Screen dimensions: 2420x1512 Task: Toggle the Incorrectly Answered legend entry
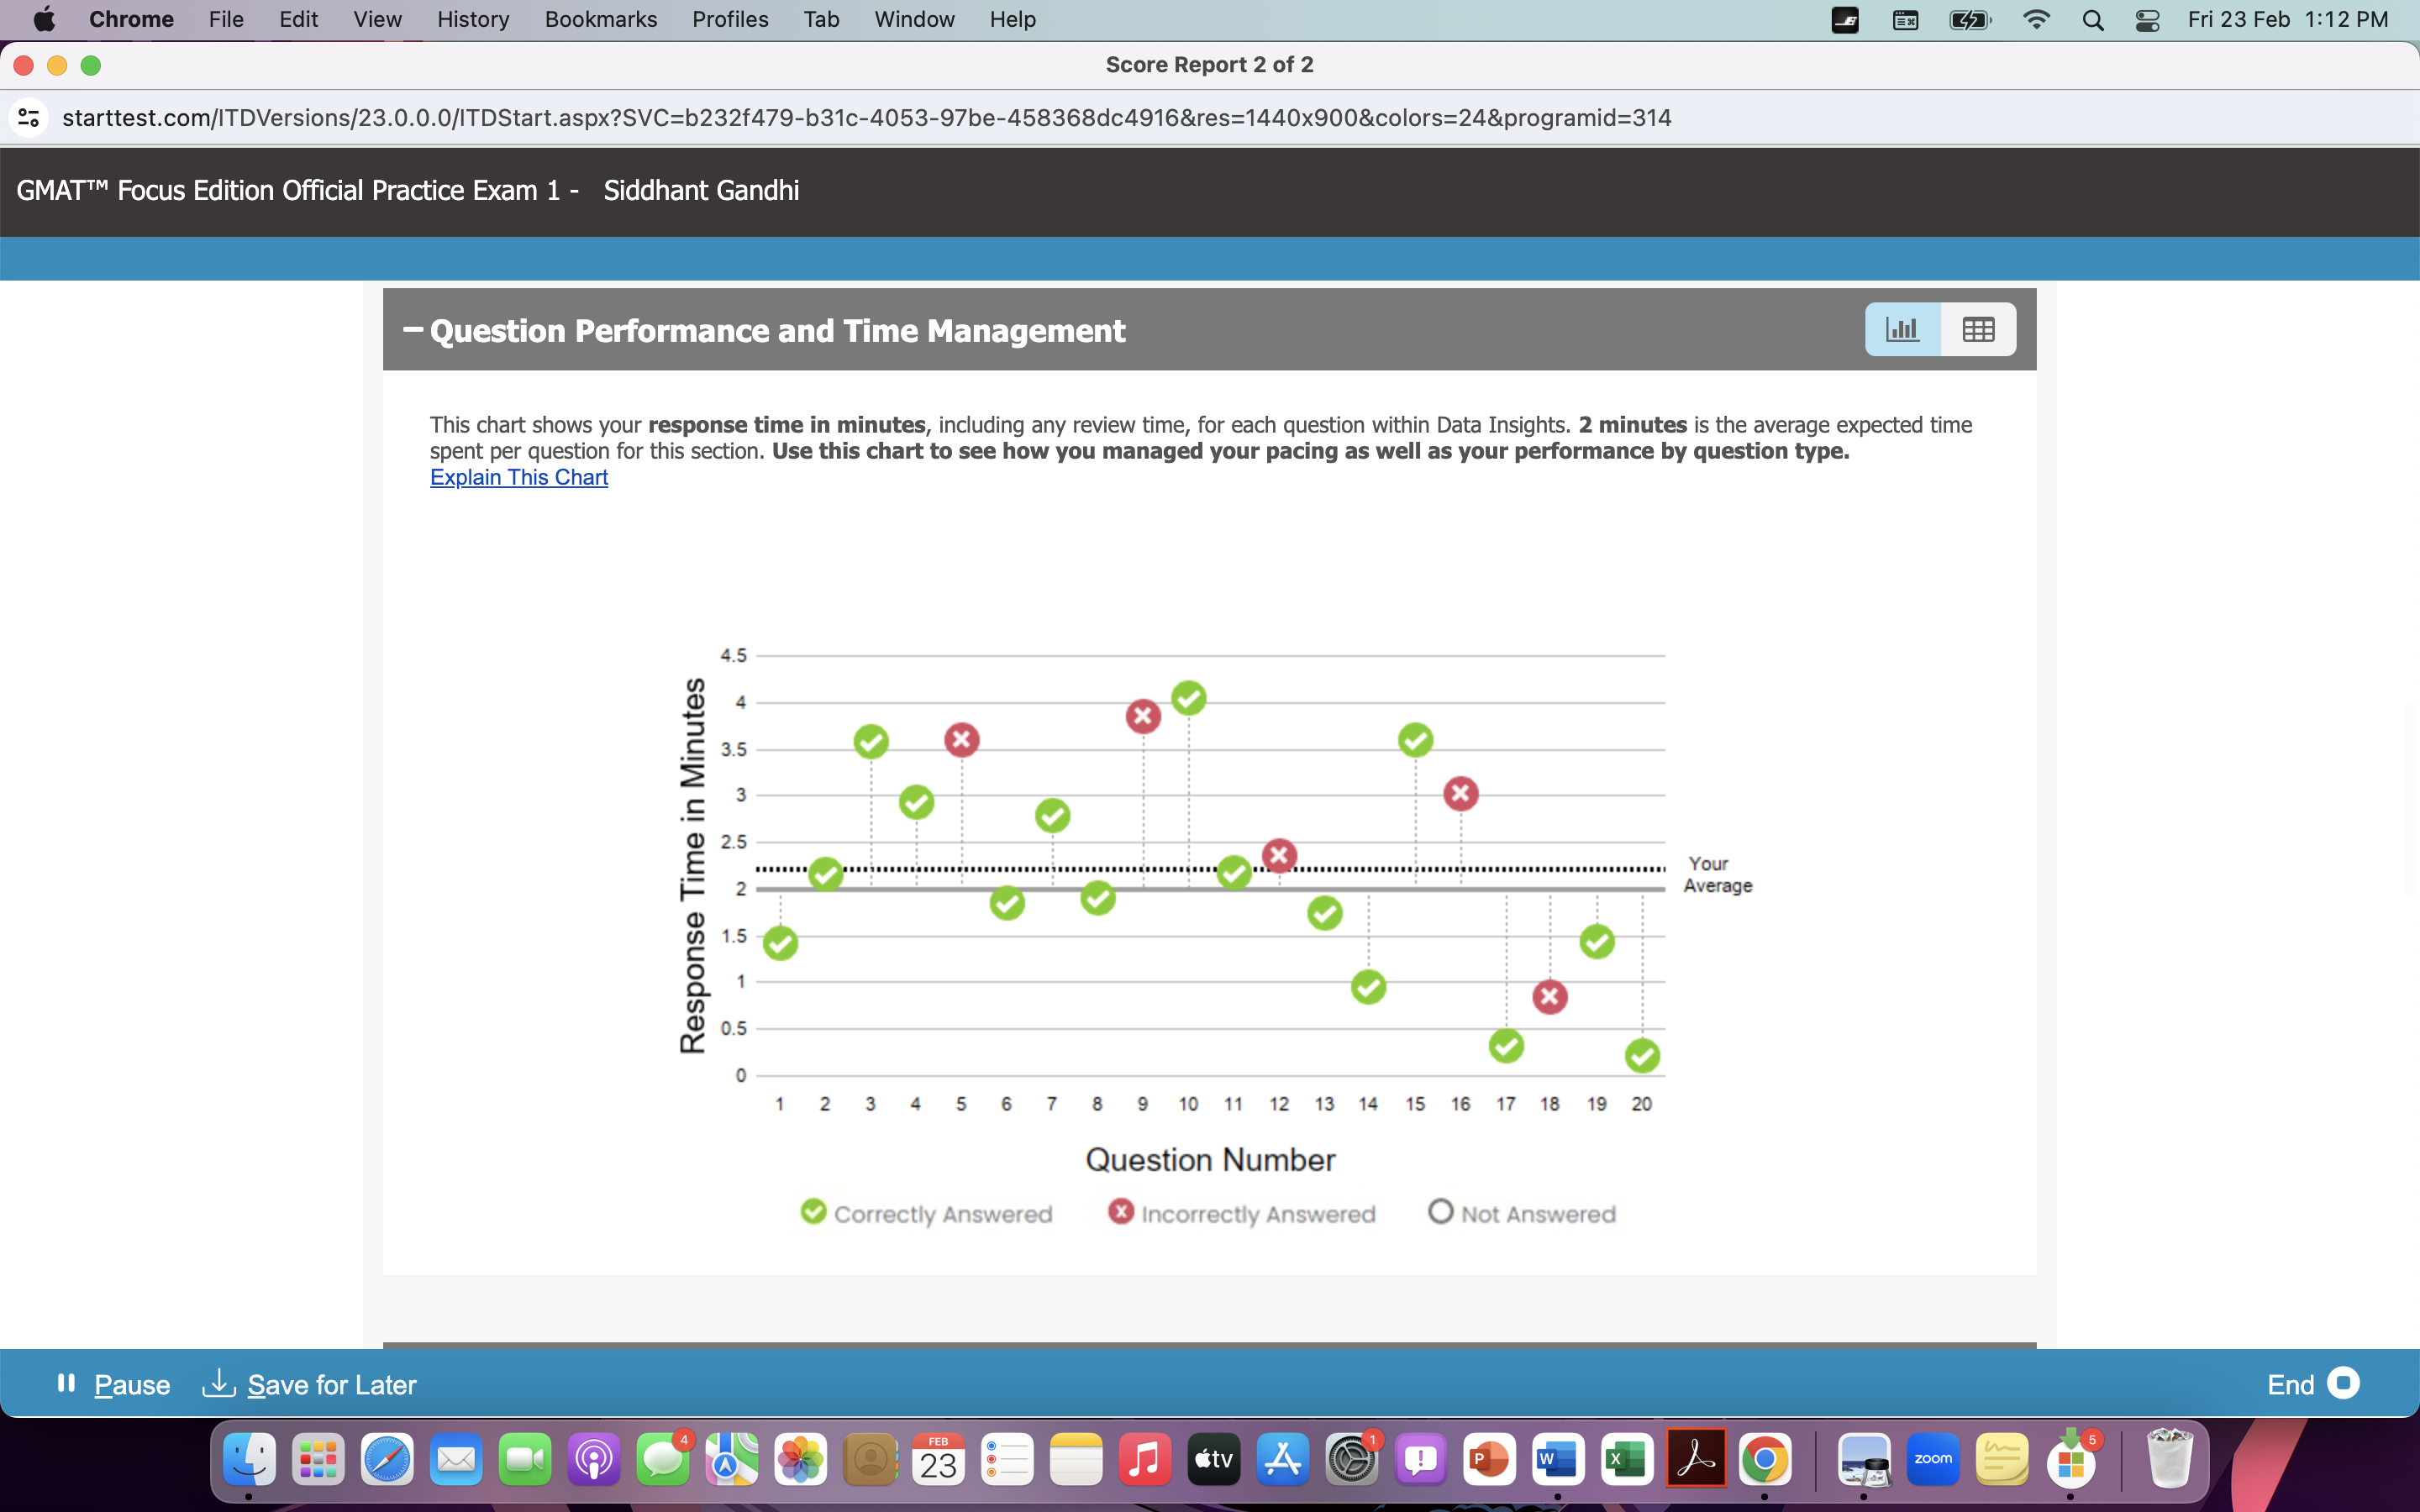point(1242,1213)
